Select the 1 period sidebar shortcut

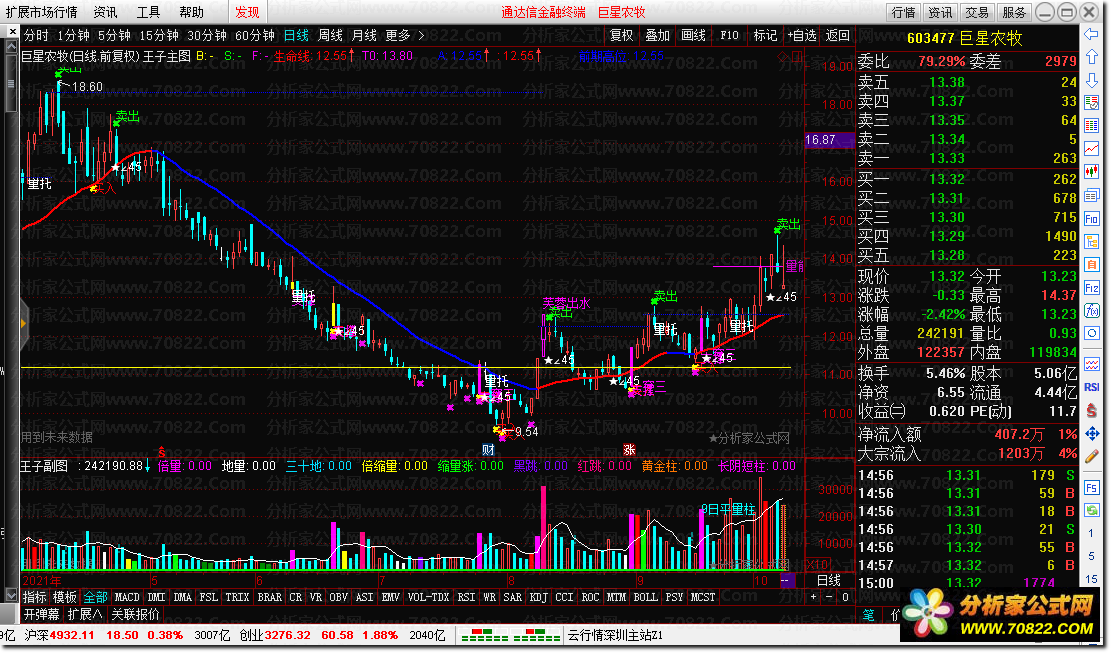tap(1091, 533)
